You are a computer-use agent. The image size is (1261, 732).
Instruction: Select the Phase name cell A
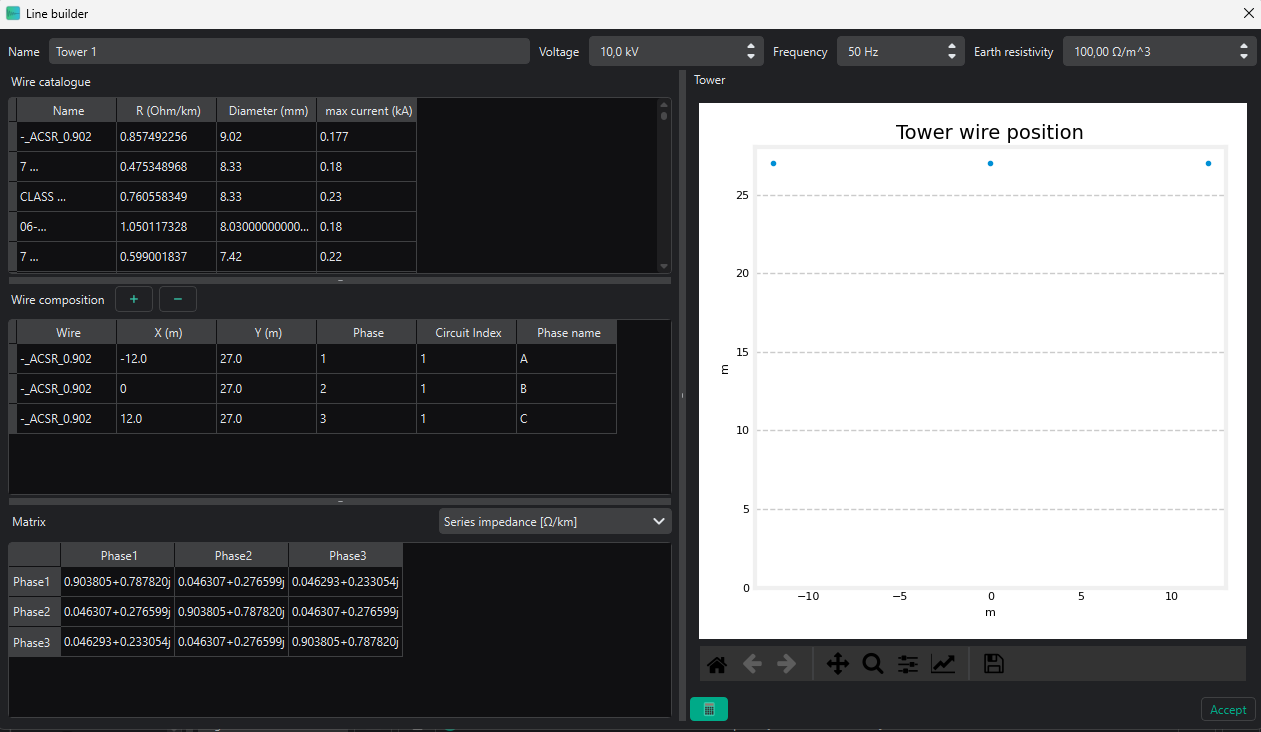[567, 359]
